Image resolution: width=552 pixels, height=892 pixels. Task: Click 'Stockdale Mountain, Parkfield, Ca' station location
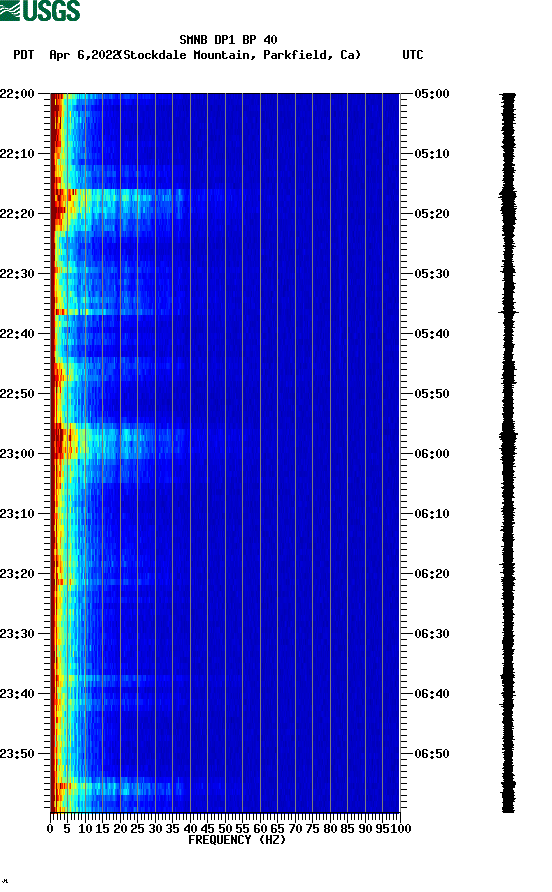tap(241, 55)
